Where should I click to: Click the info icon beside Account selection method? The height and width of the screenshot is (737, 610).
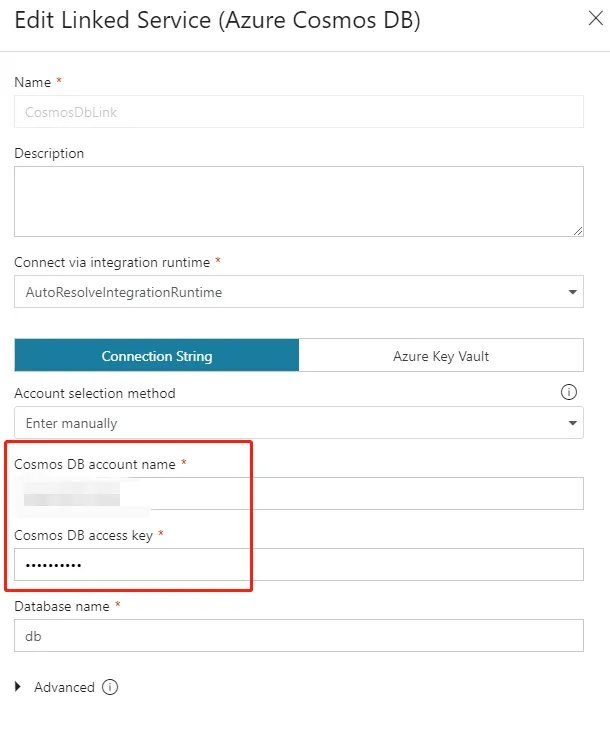coord(569,392)
